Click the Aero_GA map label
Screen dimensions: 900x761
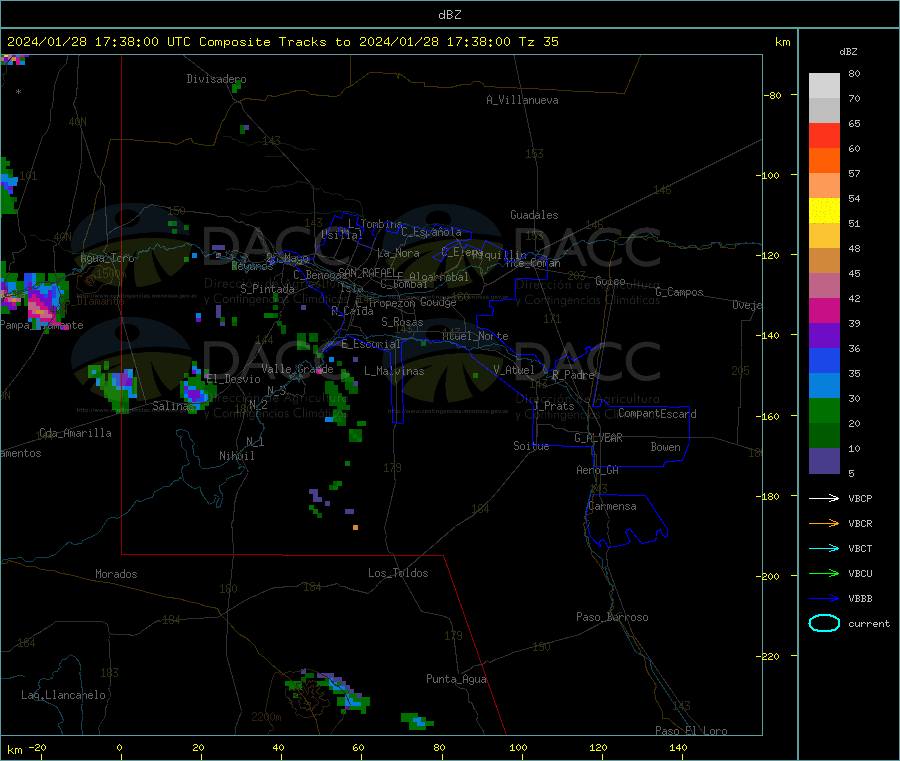click(x=598, y=470)
